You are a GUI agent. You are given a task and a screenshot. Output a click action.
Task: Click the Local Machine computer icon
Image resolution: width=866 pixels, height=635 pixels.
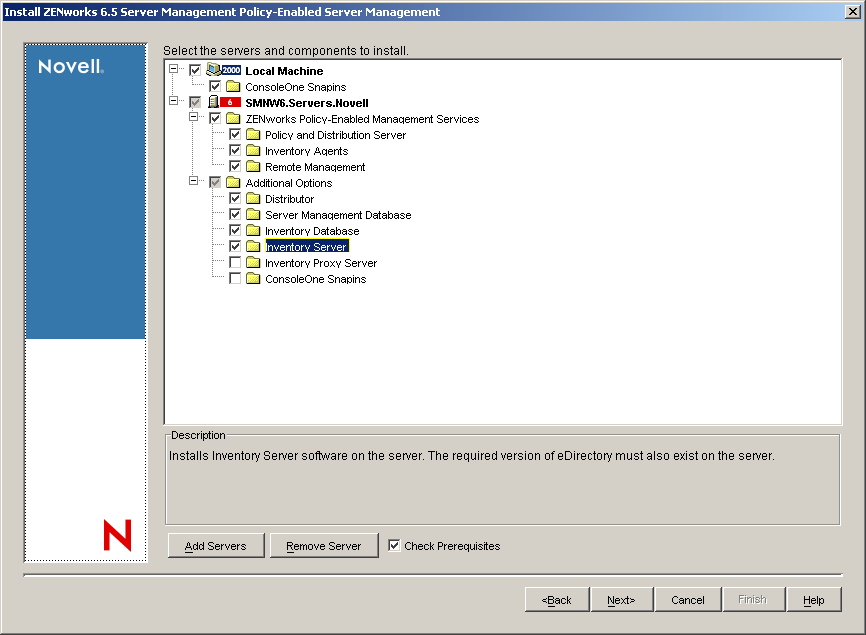tap(214, 70)
